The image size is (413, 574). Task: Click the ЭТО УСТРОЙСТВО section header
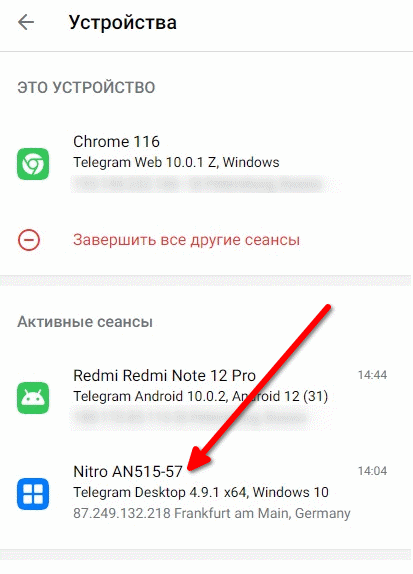(86, 87)
